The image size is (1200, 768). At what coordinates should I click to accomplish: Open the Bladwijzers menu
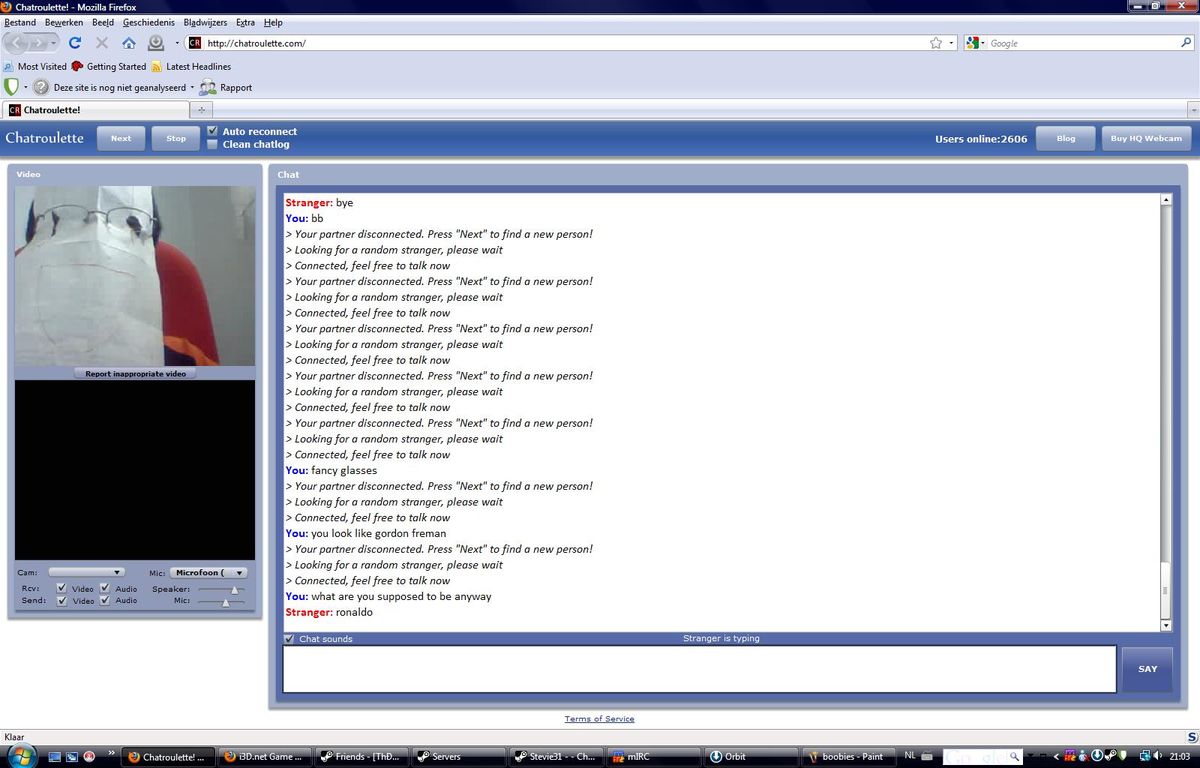pyautogui.click(x=205, y=22)
